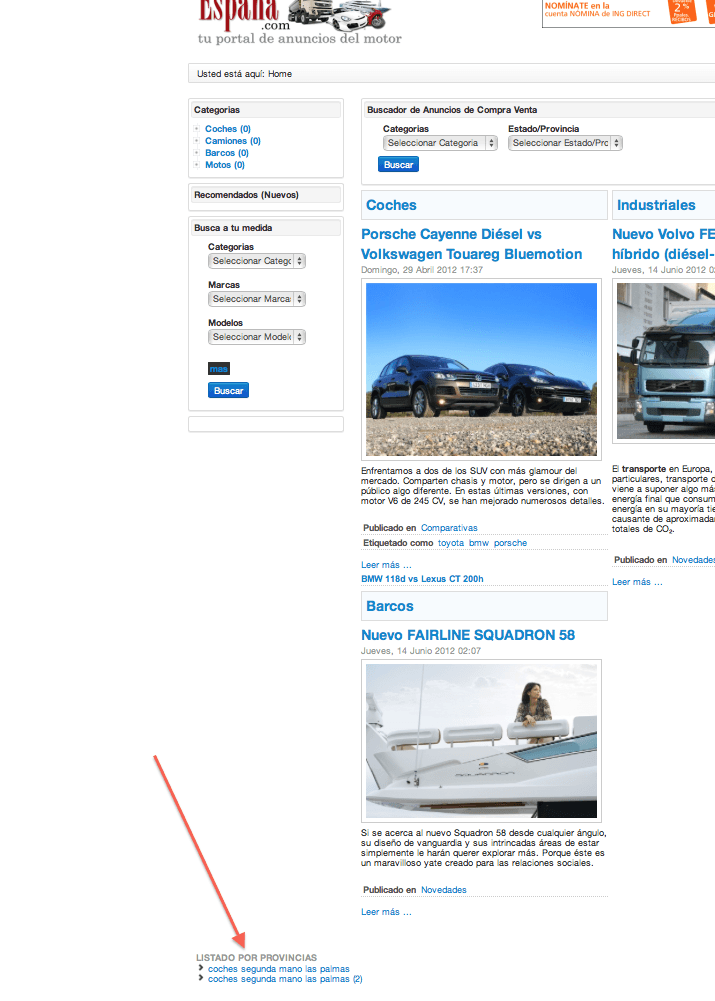715x1001 pixels.
Task: Click the ING Direct Nómina banner ad
Action: [x=628, y=13]
